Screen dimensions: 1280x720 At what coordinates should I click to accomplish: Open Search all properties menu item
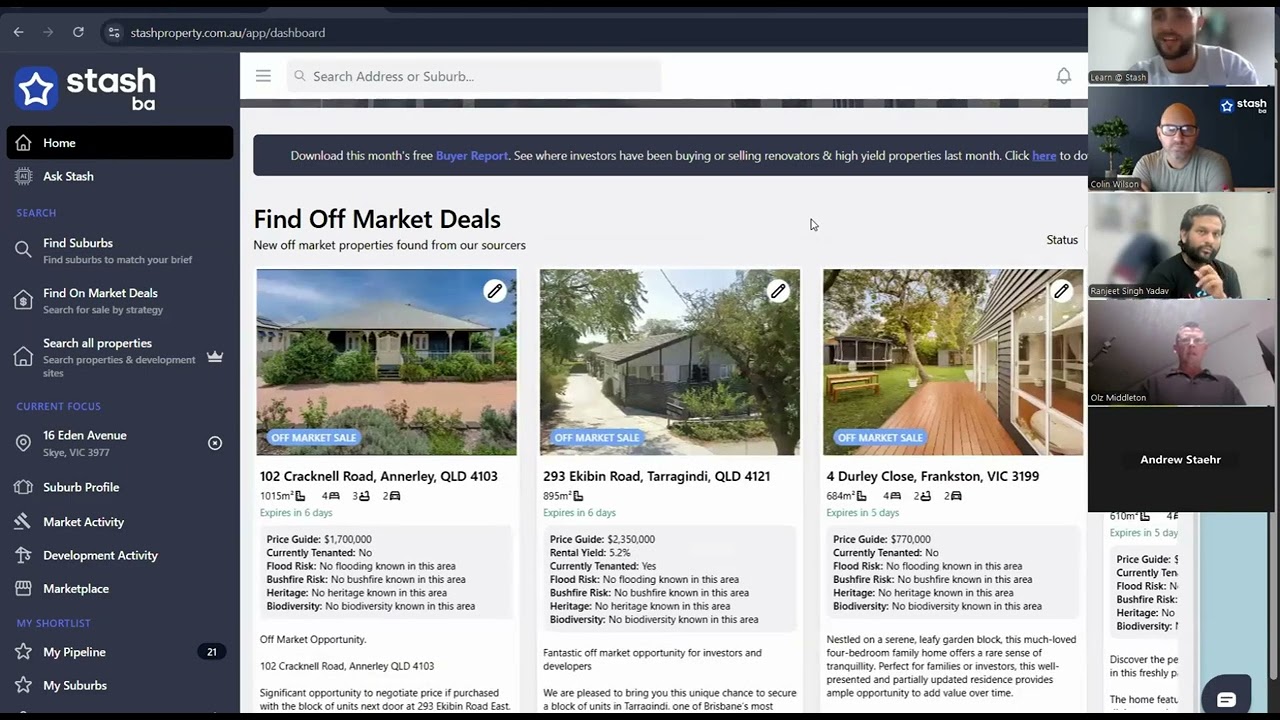(x=120, y=357)
